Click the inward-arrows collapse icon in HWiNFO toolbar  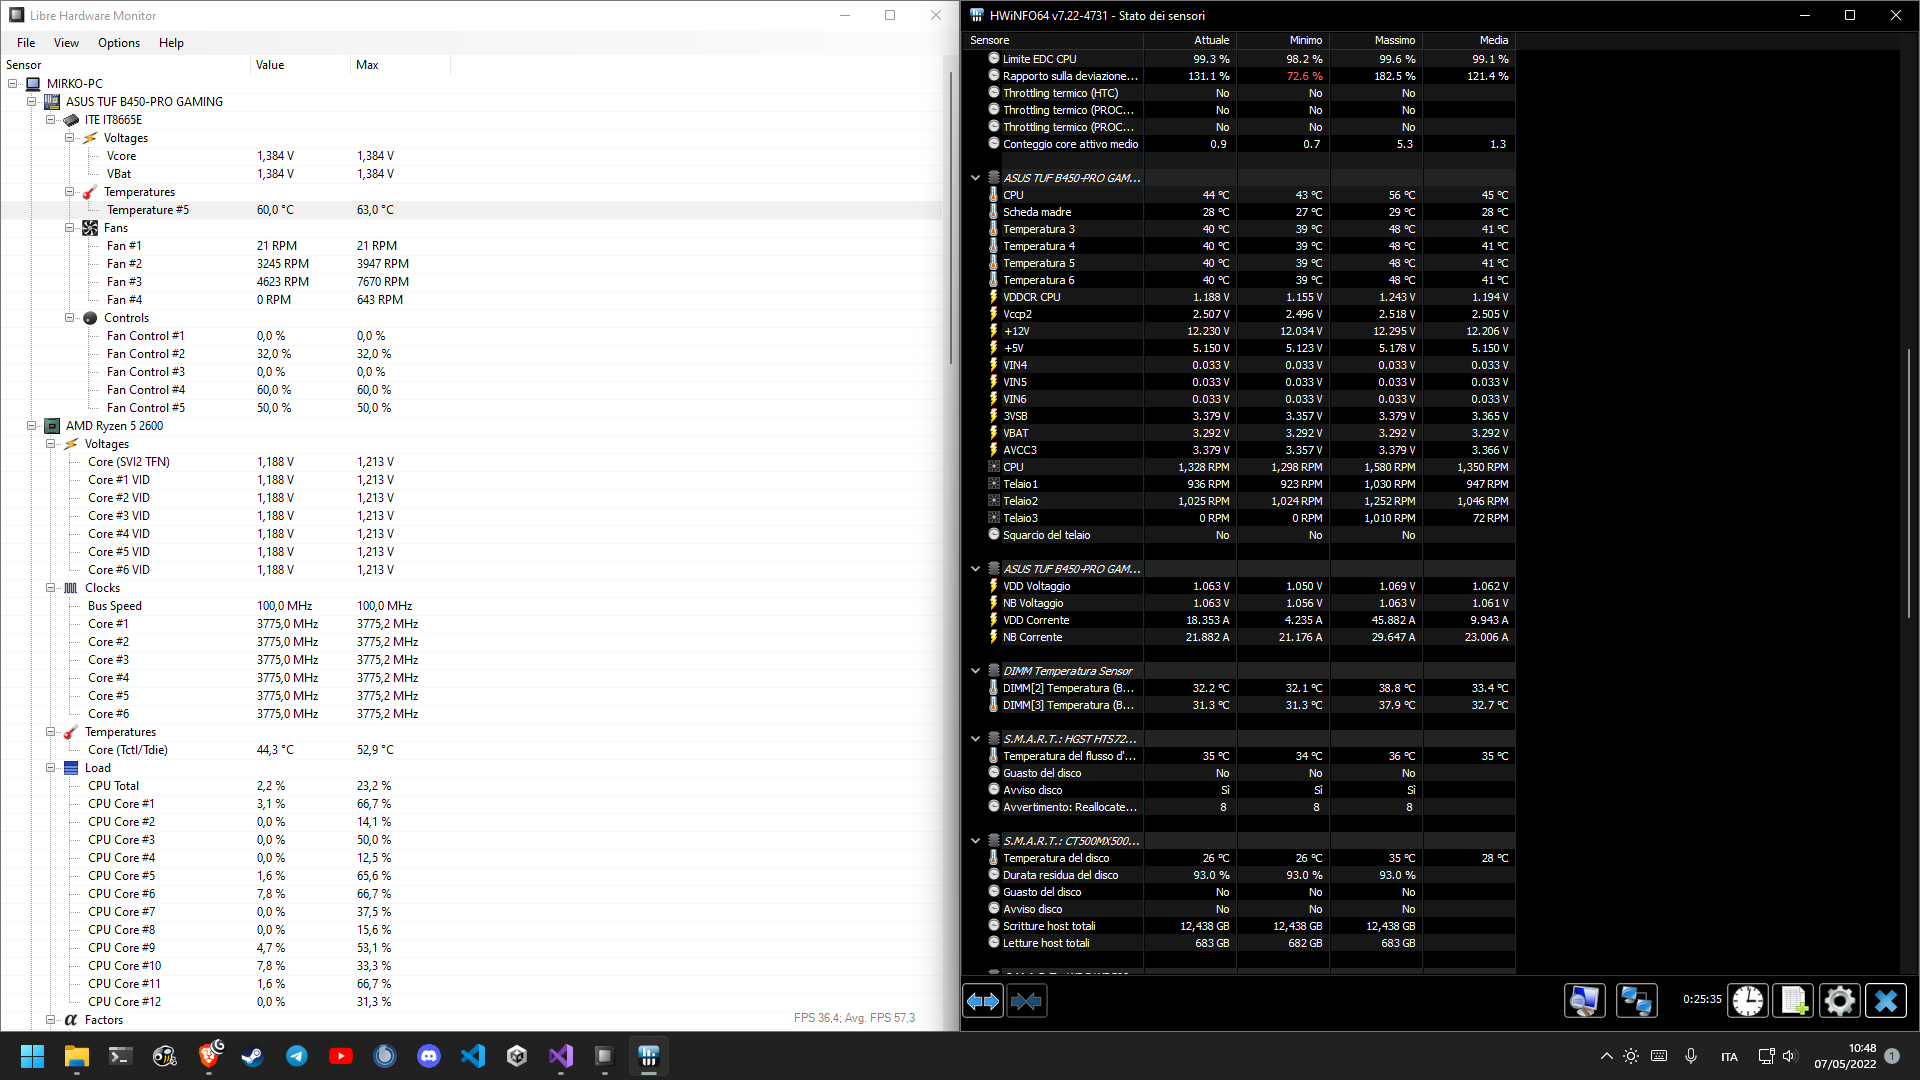[x=1027, y=1000]
